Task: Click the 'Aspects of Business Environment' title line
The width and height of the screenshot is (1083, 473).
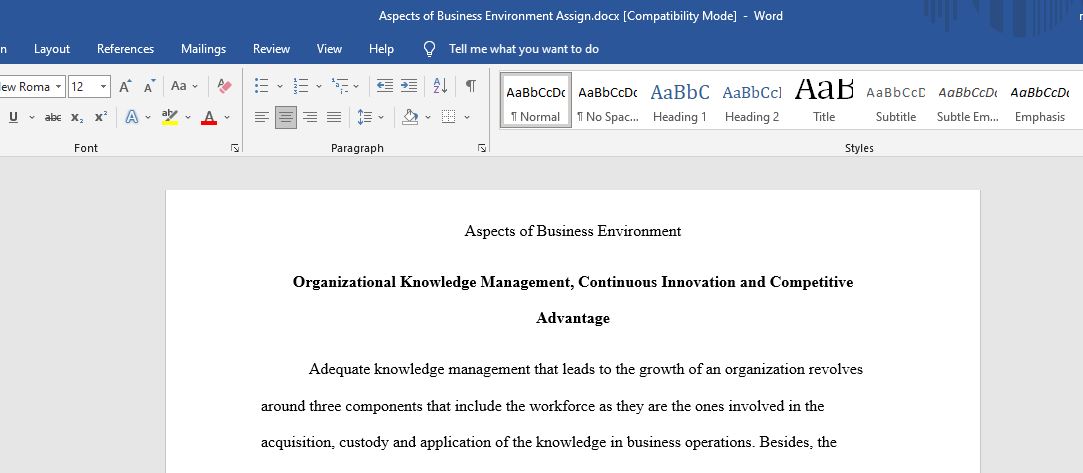Action: [573, 231]
